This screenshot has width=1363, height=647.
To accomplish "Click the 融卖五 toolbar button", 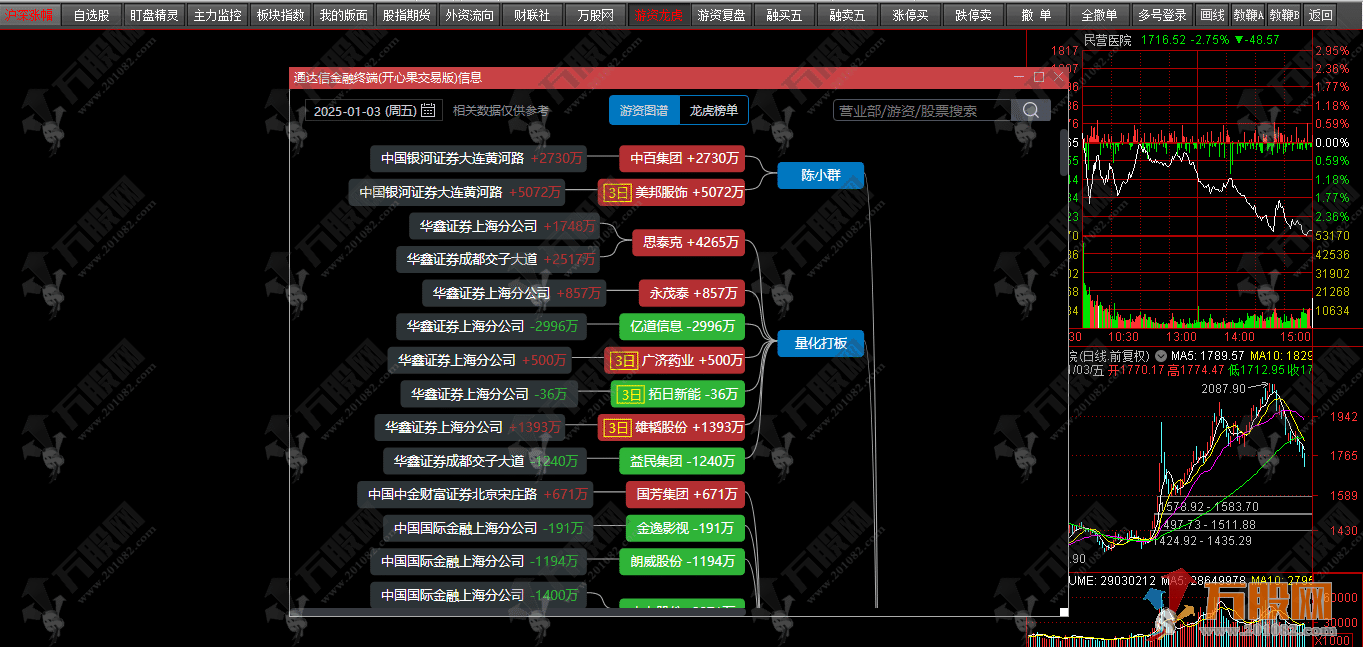I will point(847,15).
